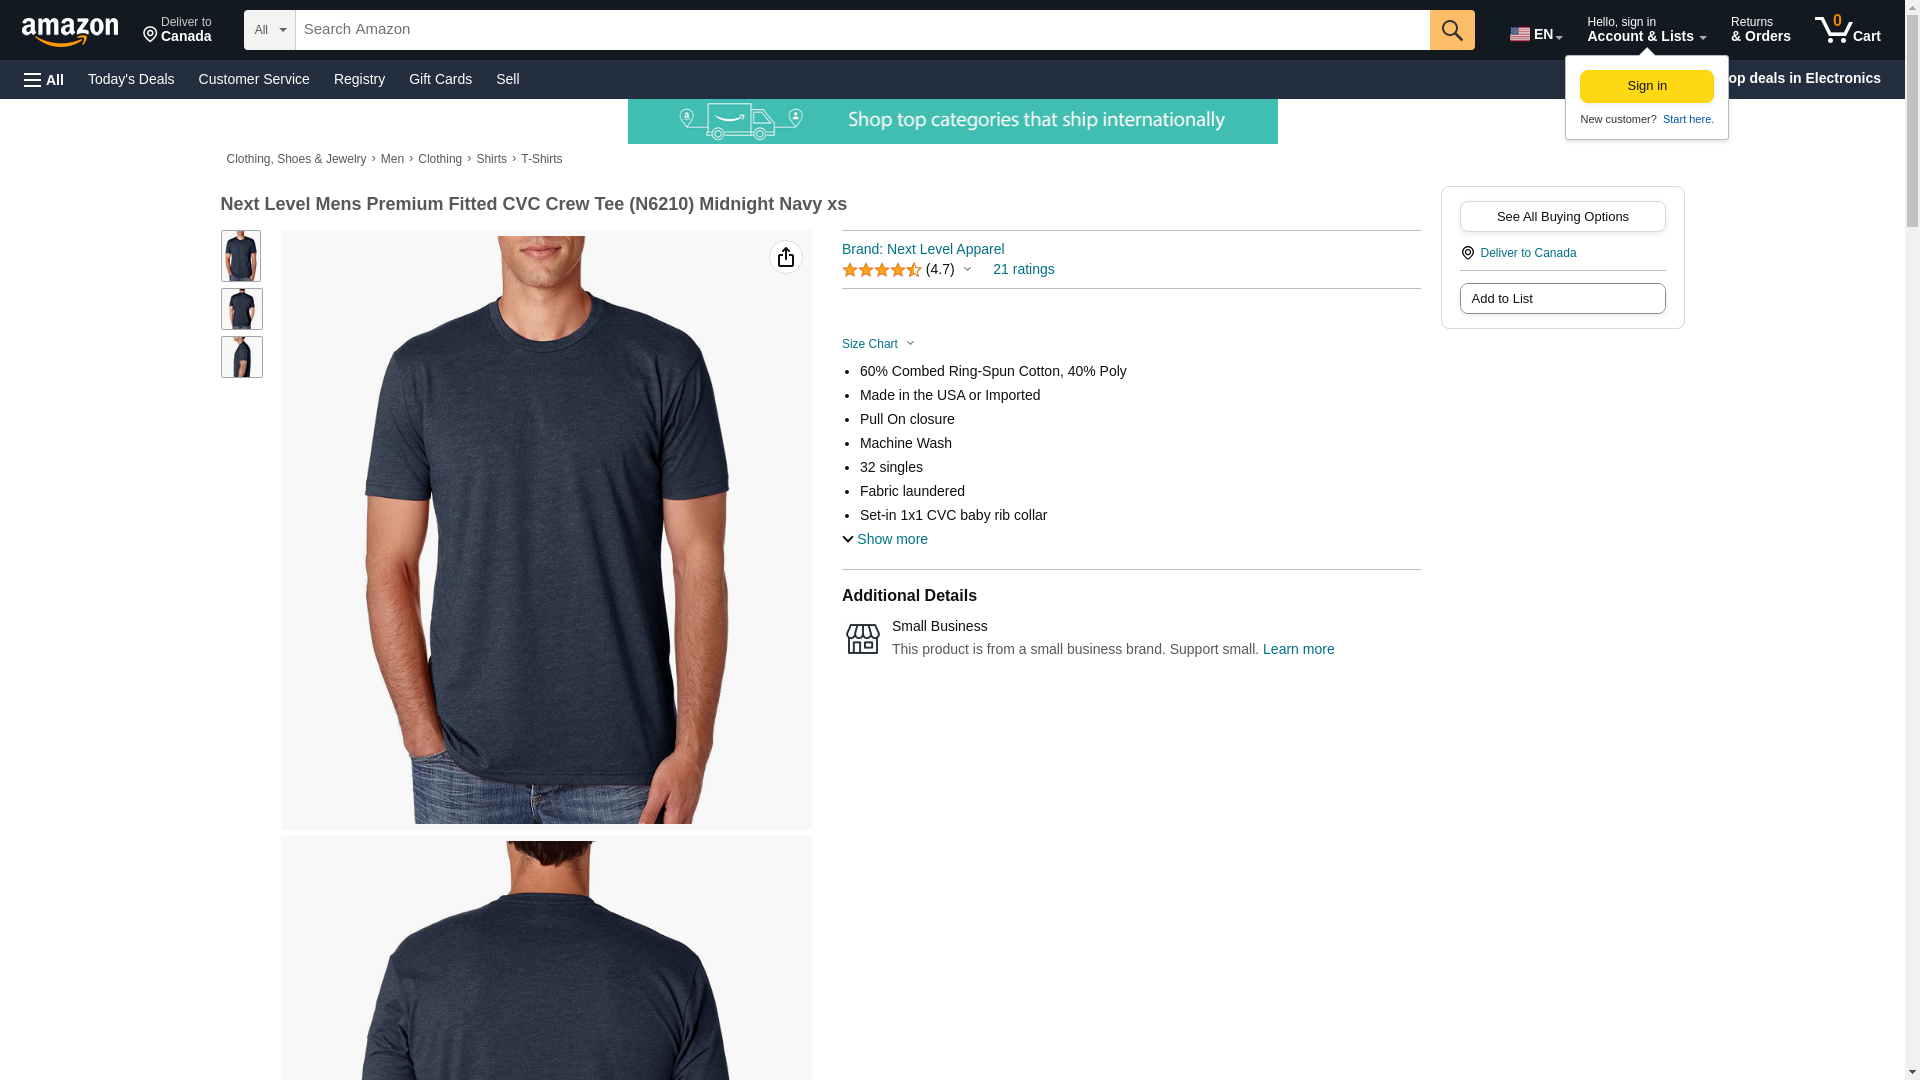Expand the Size Chart dropdown
The image size is (1920, 1080).
coord(878,344)
